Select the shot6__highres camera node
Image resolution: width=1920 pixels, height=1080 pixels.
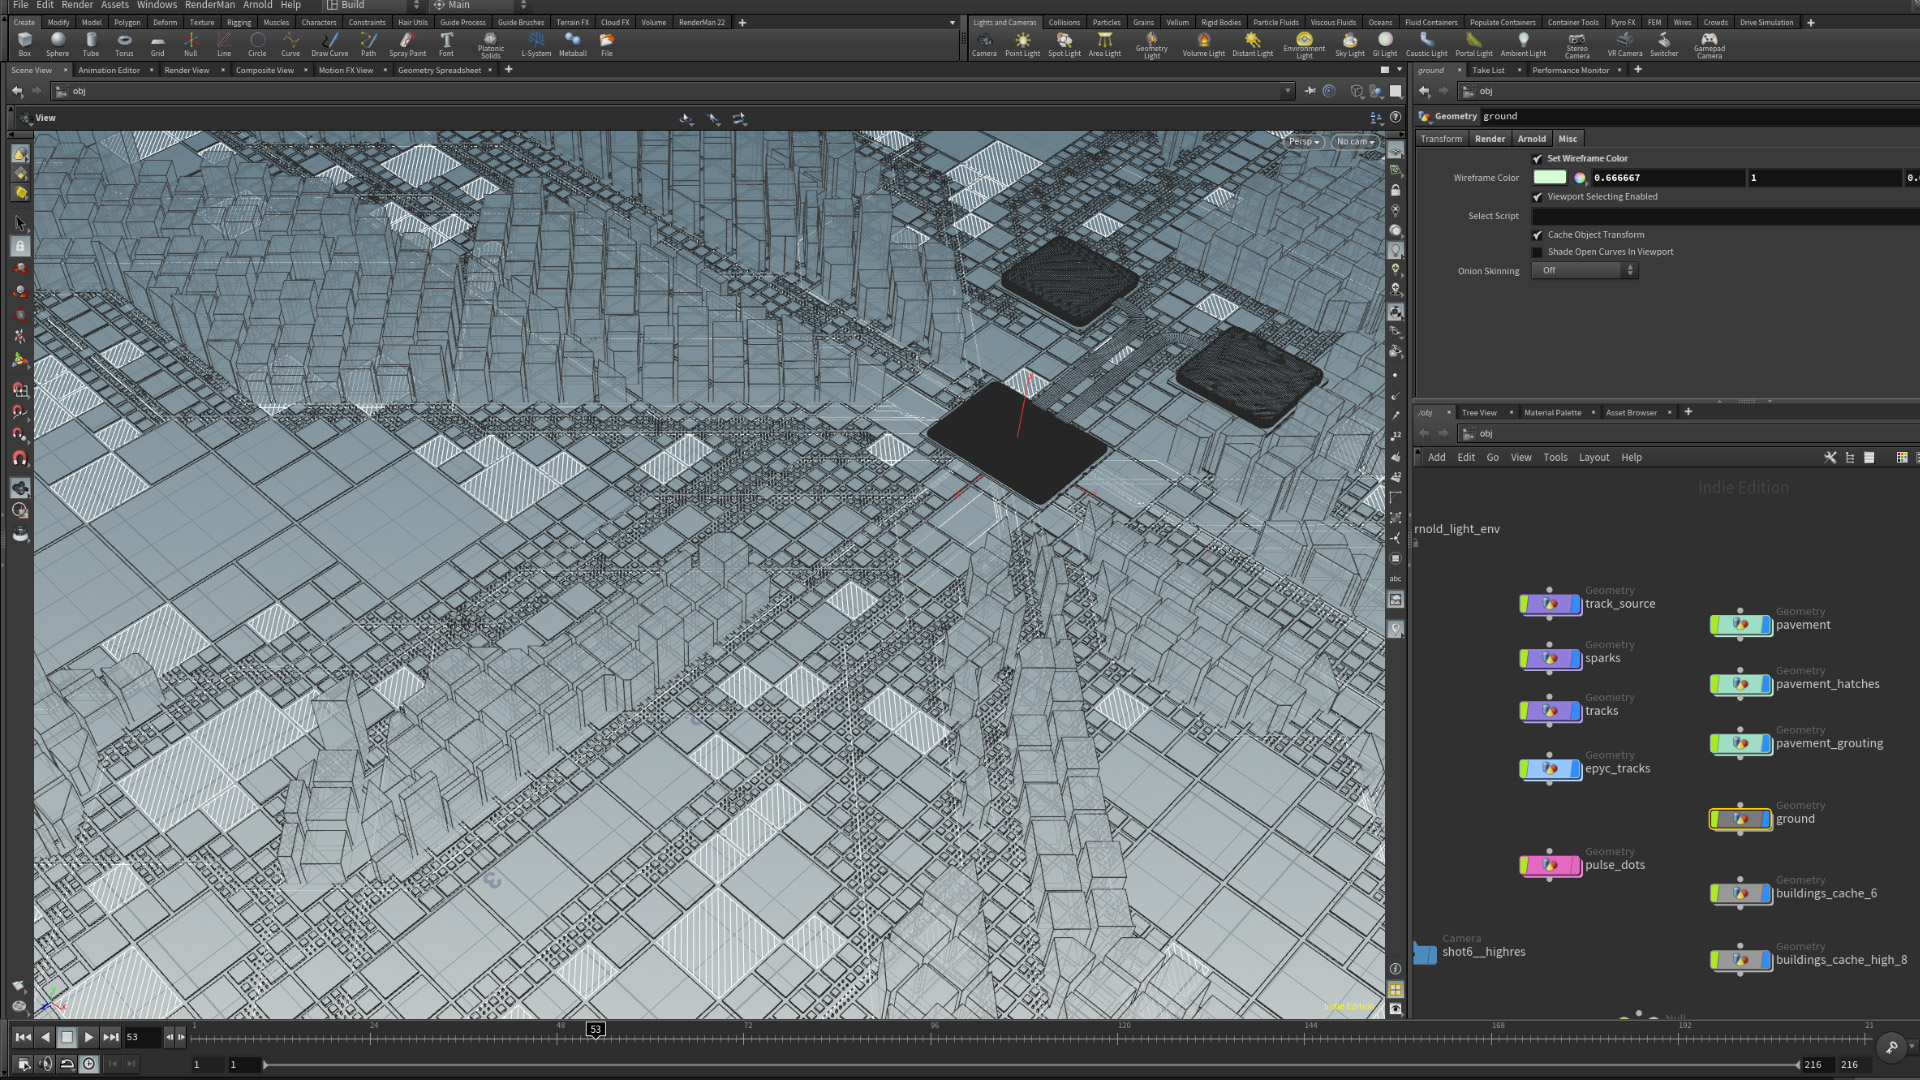pyautogui.click(x=1425, y=952)
